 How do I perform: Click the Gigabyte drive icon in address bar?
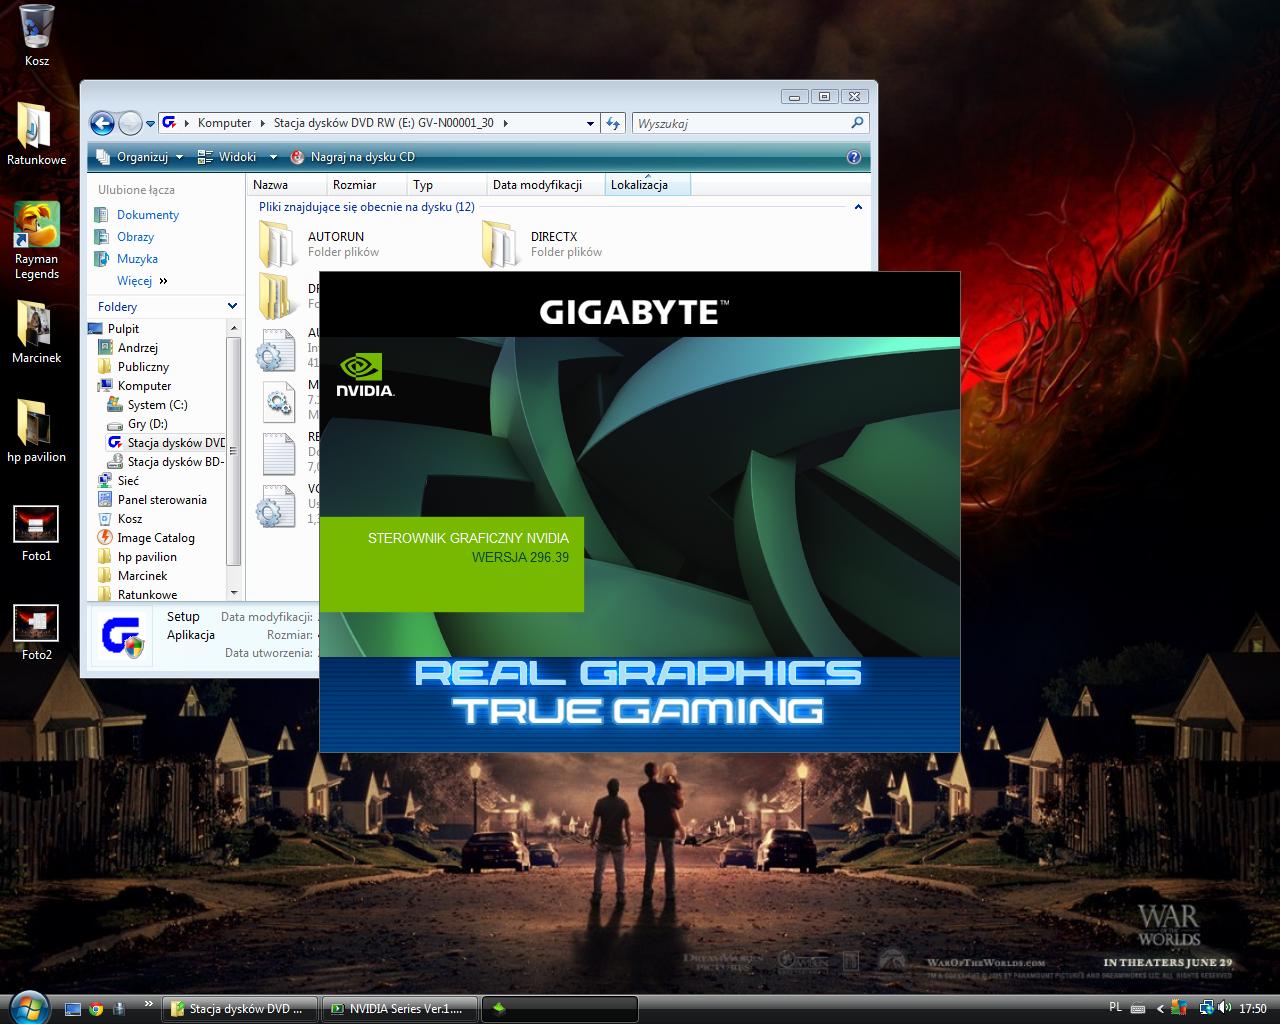point(169,123)
